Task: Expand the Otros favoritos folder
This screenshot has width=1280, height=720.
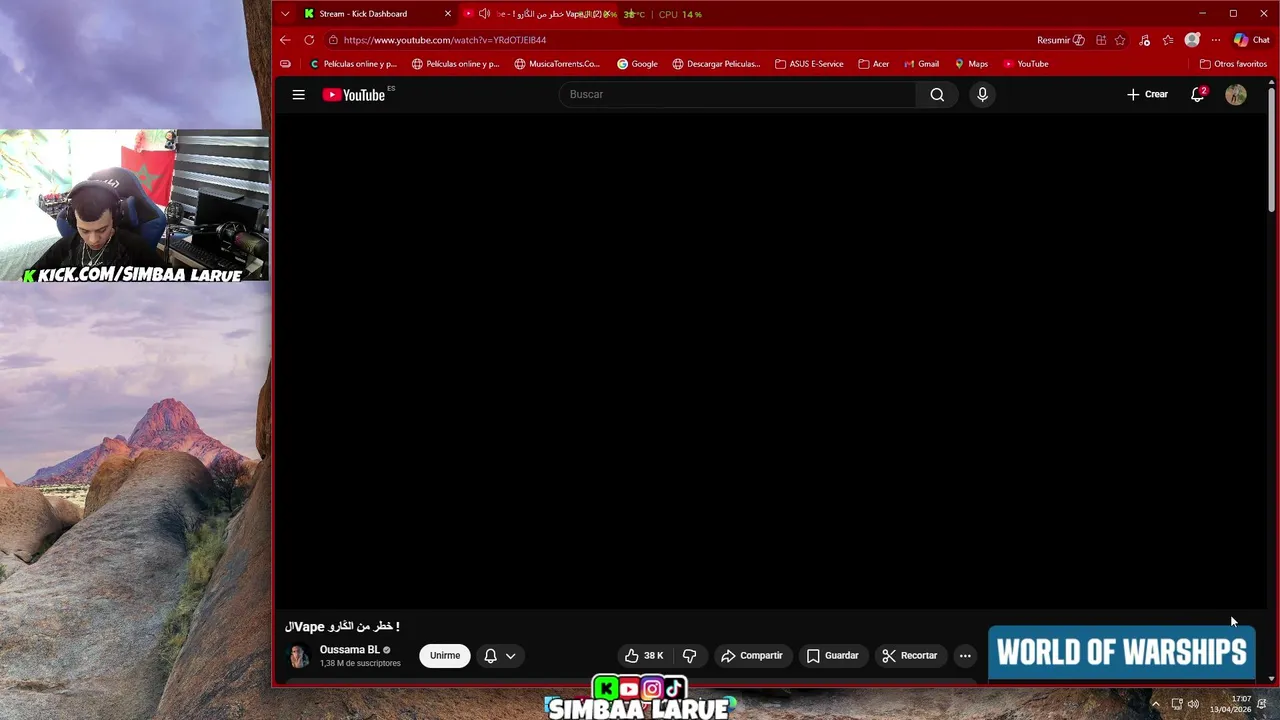Action: point(1233,64)
